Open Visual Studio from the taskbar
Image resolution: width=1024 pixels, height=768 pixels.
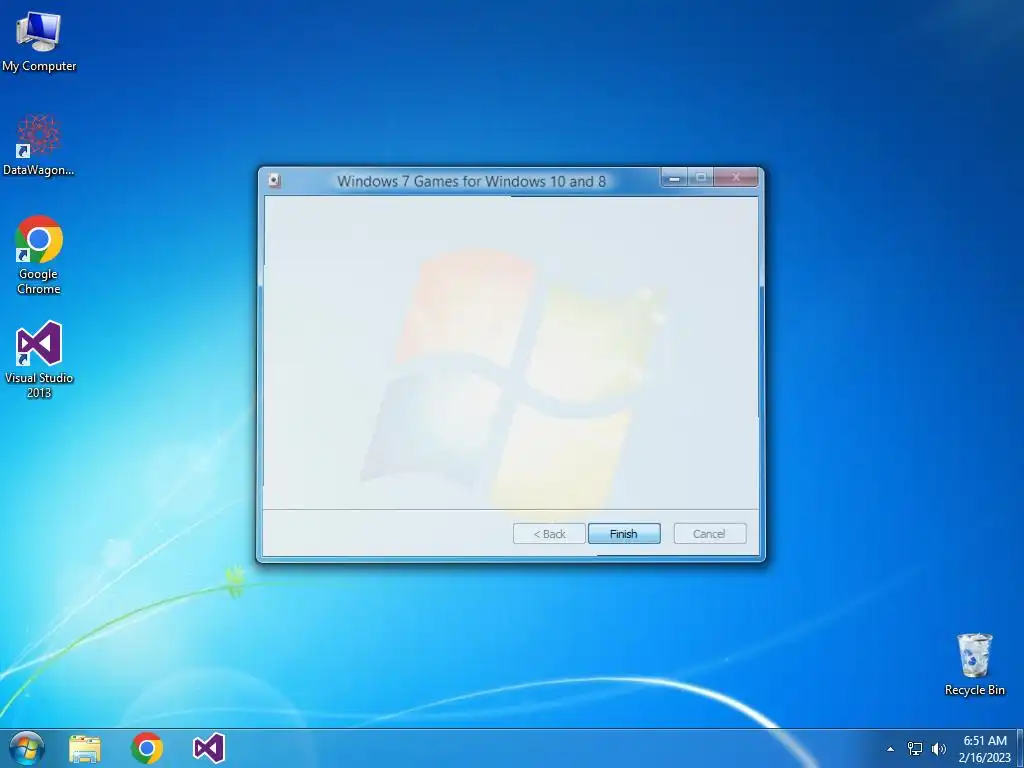point(209,748)
